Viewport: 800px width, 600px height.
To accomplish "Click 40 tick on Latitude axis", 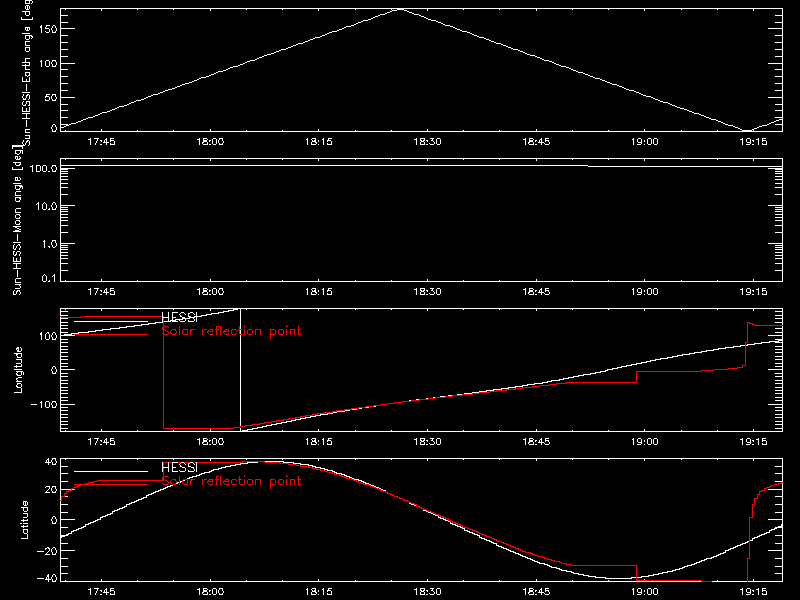I will pyautogui.click(x=51, y=462).
